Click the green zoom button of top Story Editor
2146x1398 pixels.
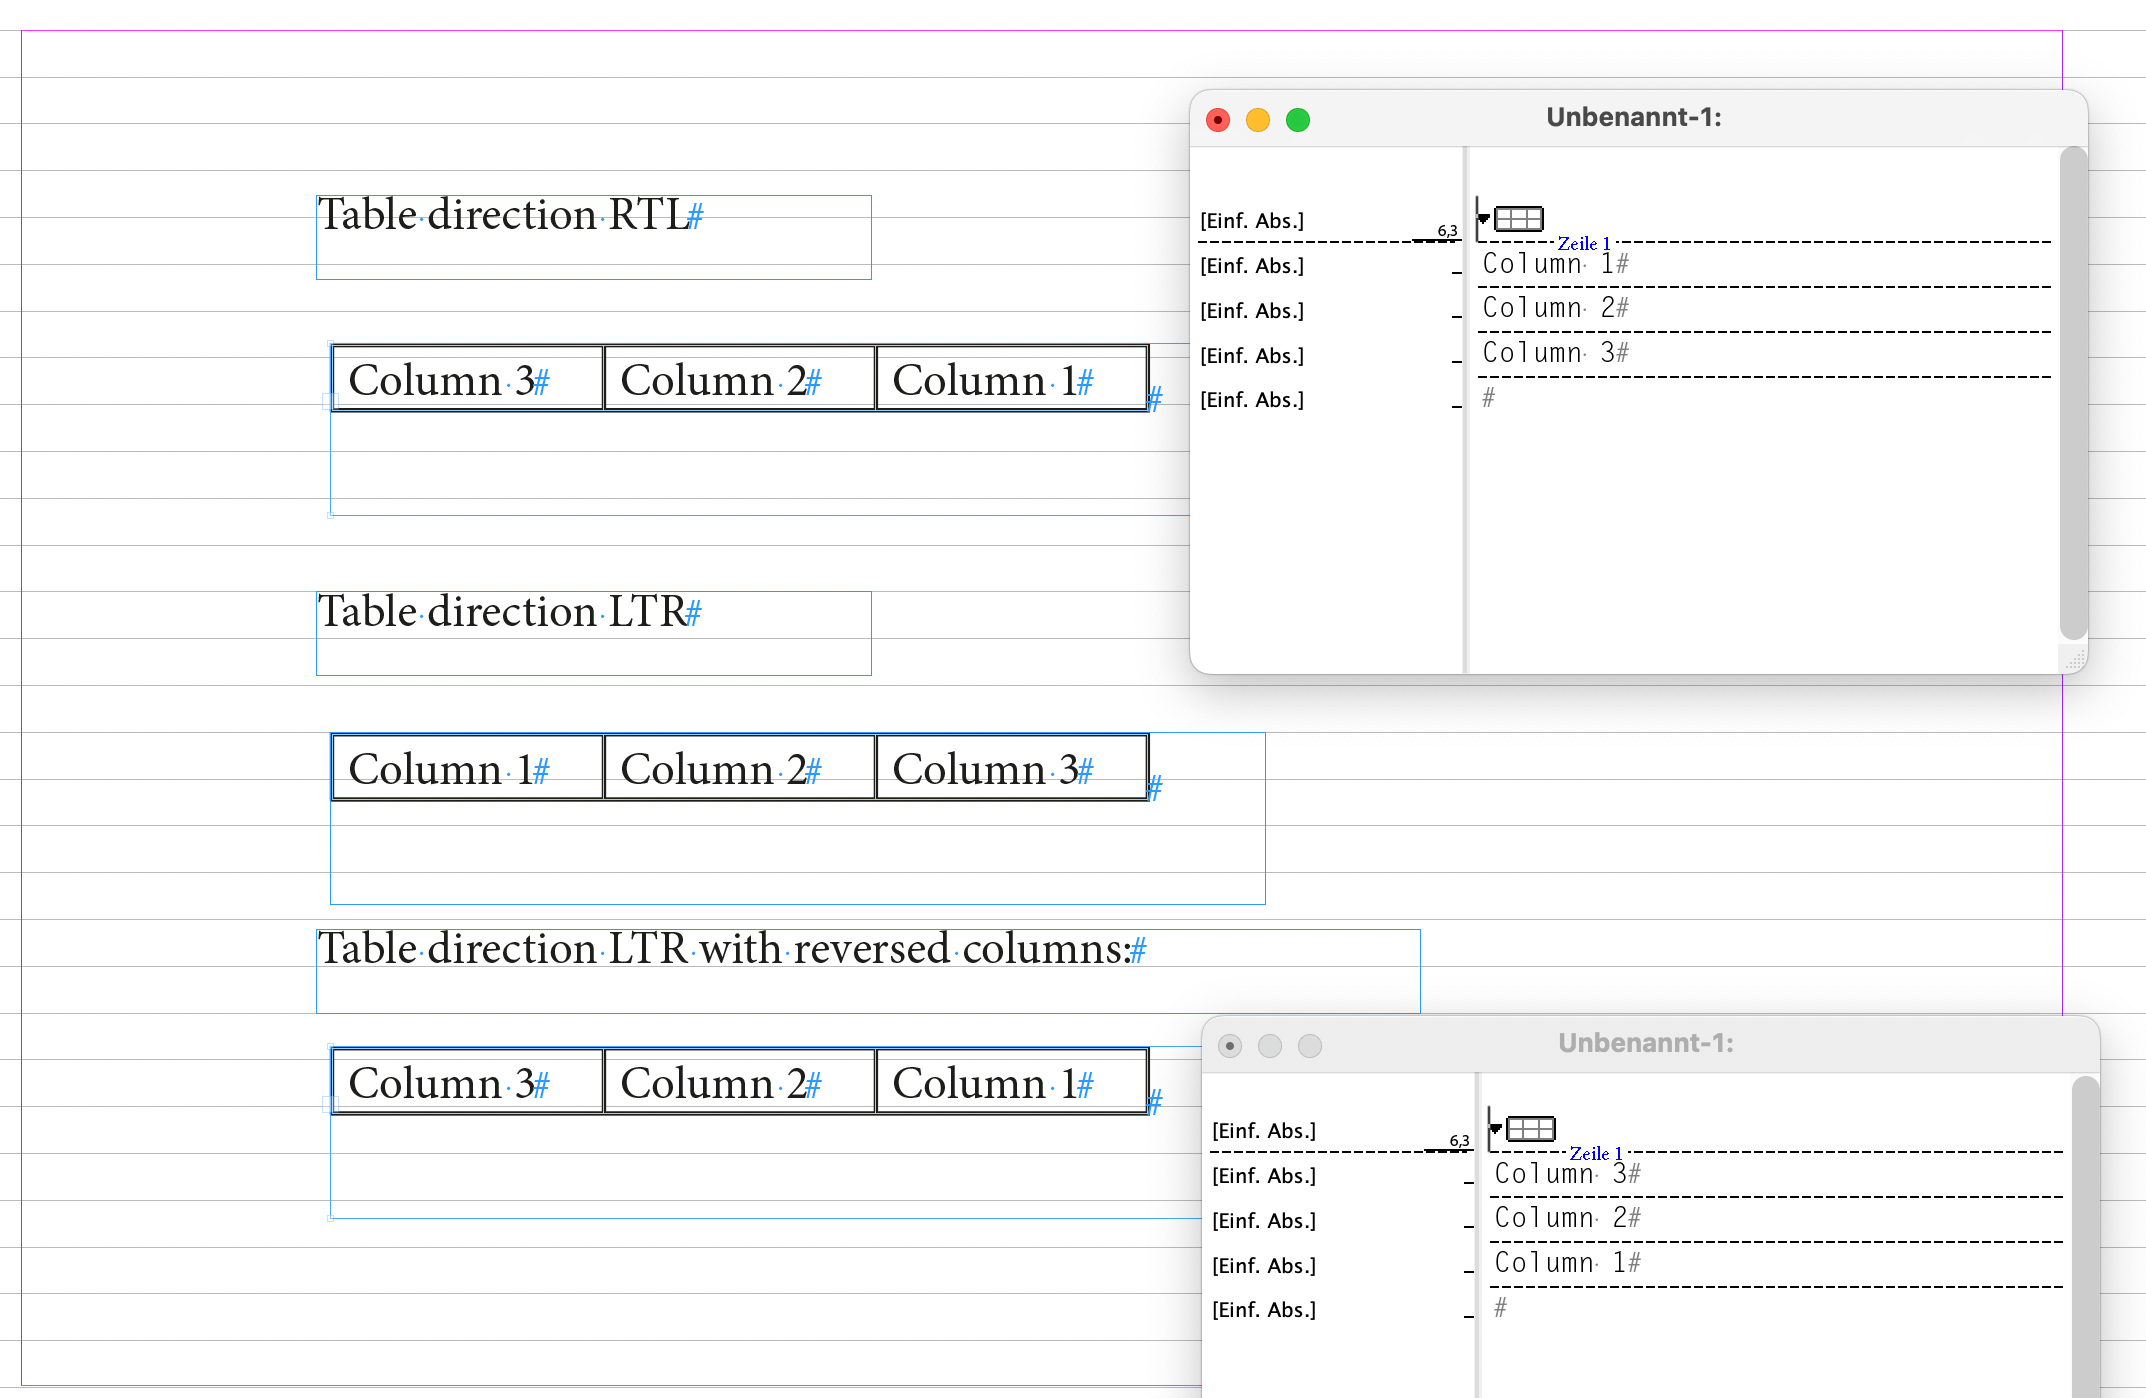tap(1297, 119)
